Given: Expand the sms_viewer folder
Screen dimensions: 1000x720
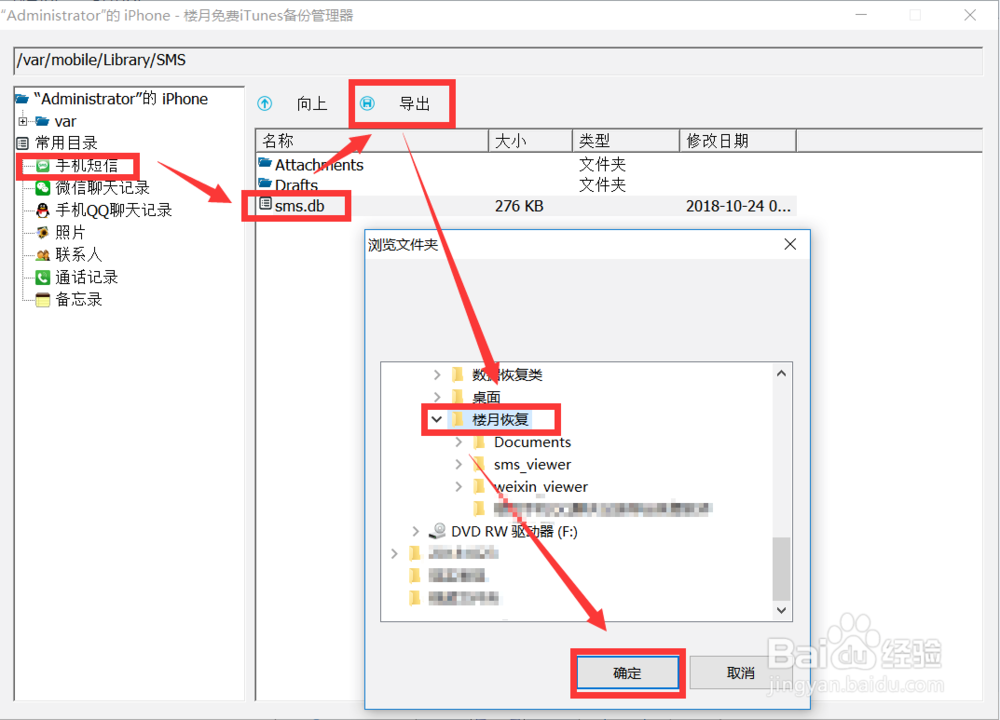Looking at the screenshot, I should [x=458, y=464].
